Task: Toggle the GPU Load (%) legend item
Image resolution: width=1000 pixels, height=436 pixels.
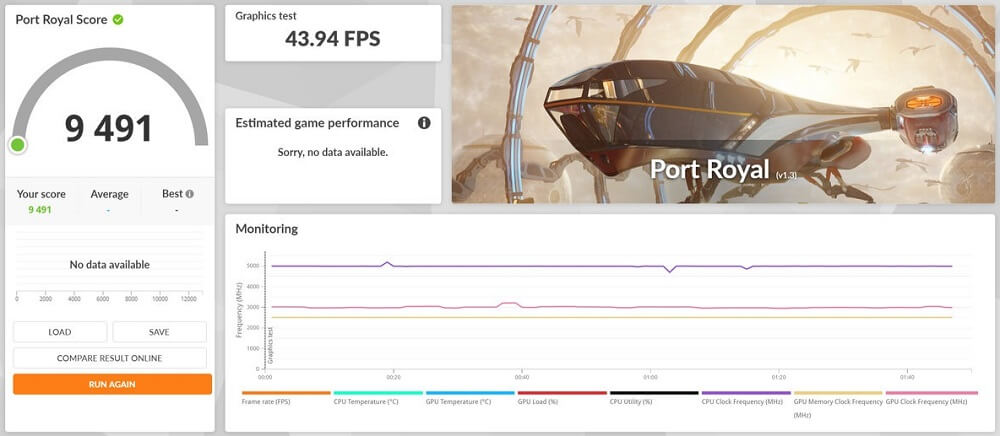Action: 561,398
